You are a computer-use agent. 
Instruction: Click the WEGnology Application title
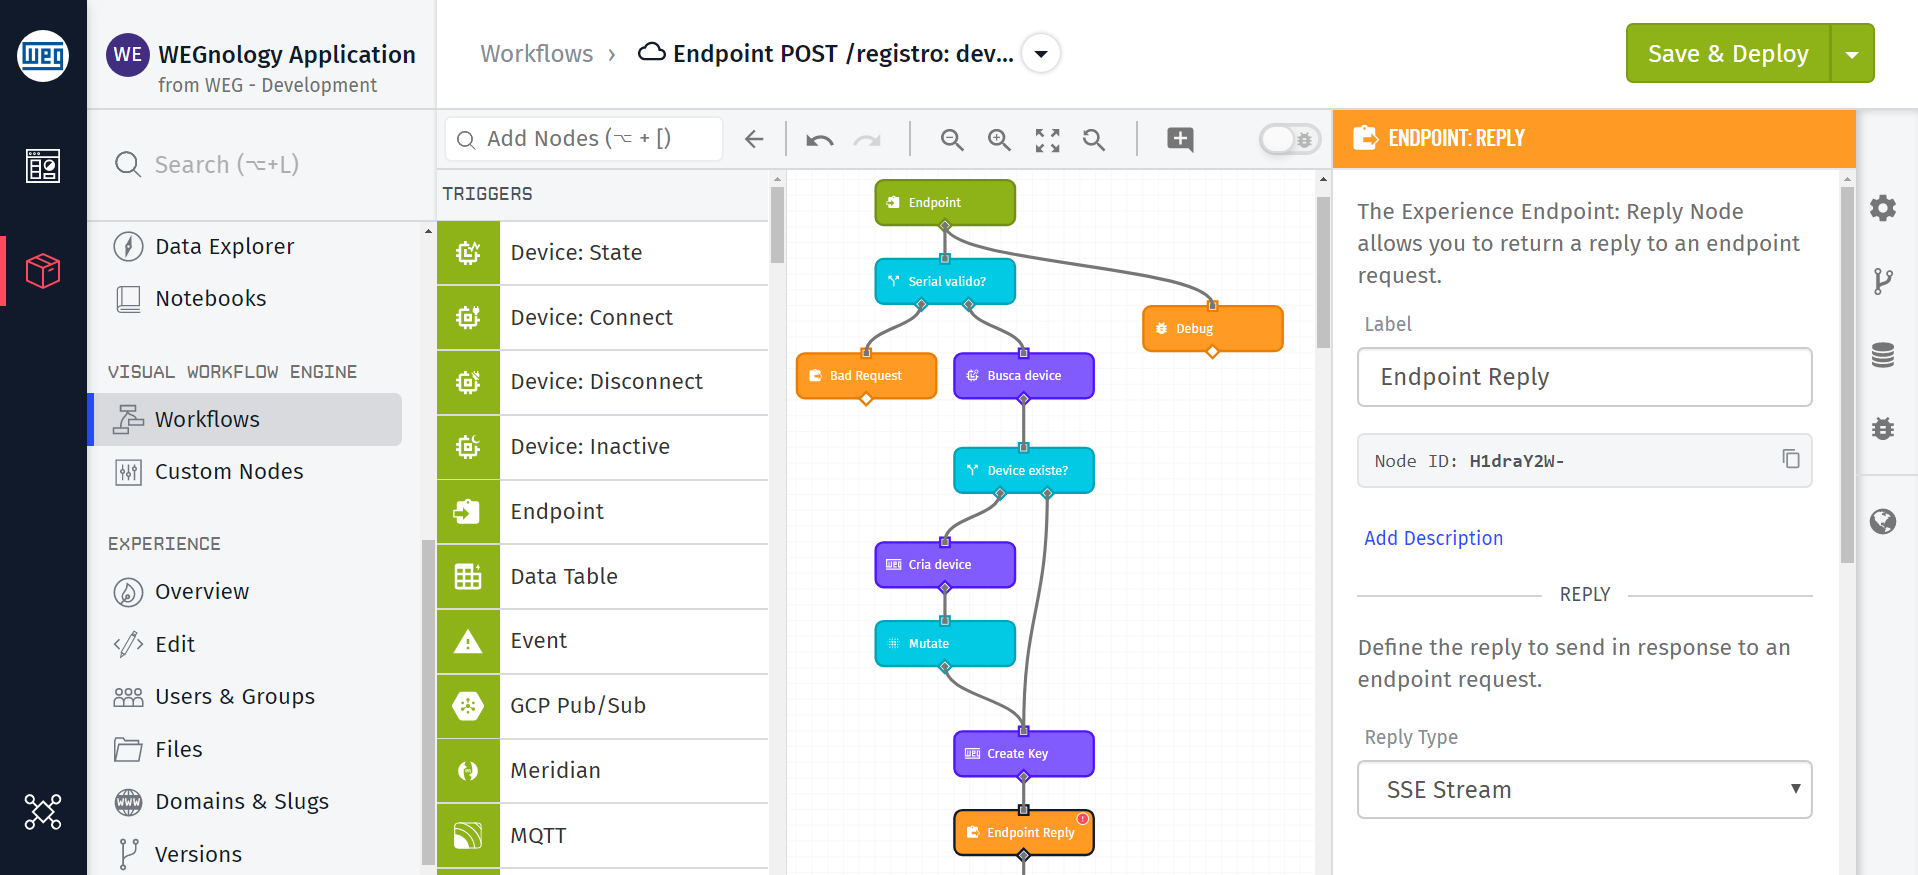tap(287, 54)
